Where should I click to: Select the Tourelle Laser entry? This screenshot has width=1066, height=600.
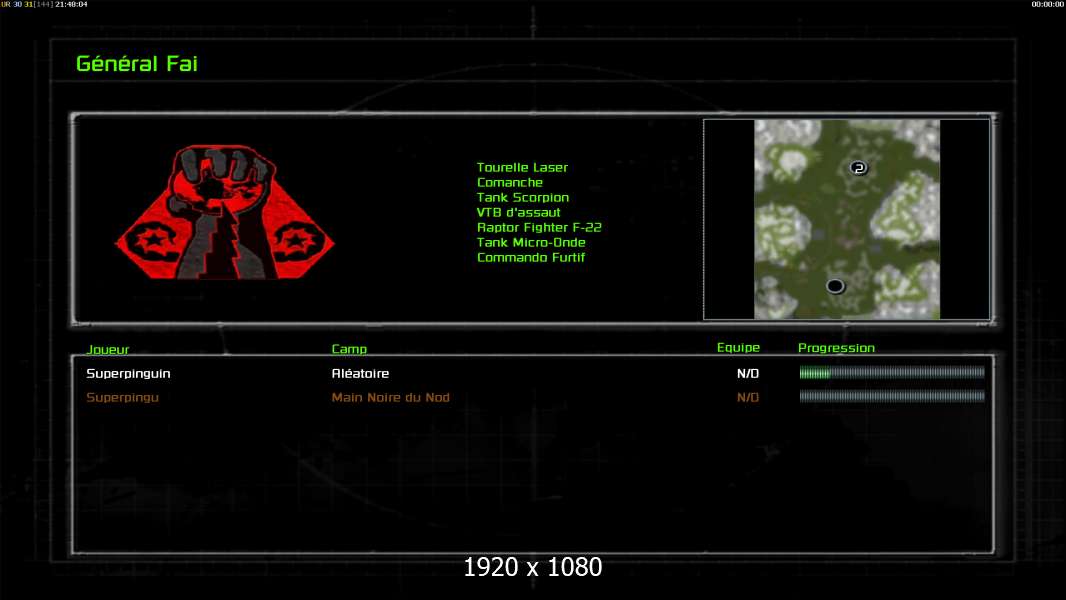(x=522, y=167)
